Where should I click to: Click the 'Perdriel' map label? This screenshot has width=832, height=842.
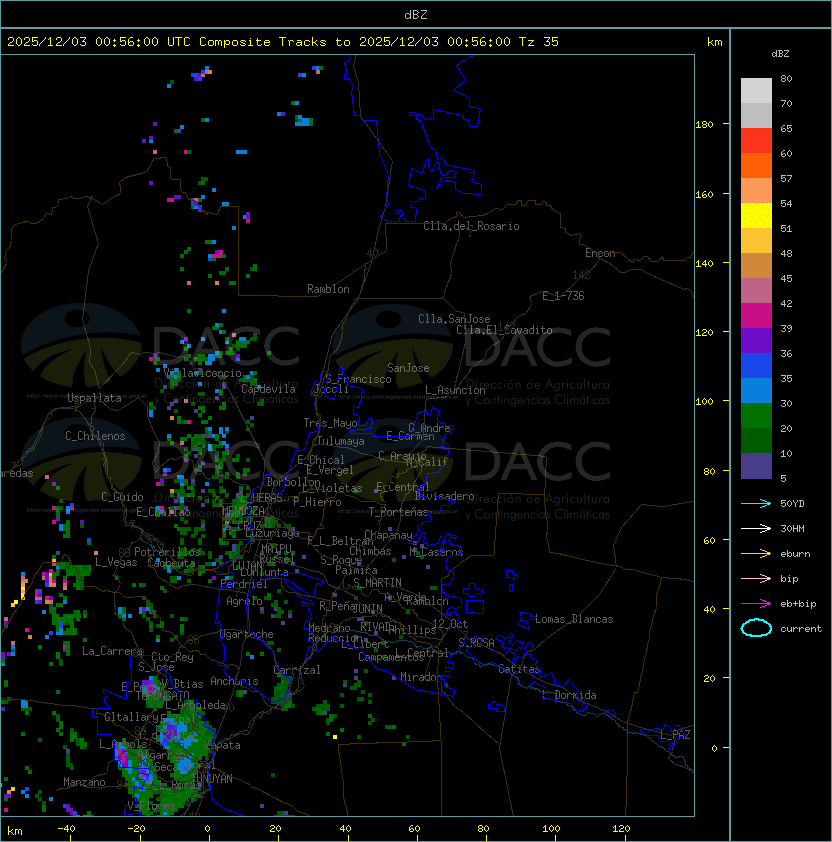pos(243,584)
